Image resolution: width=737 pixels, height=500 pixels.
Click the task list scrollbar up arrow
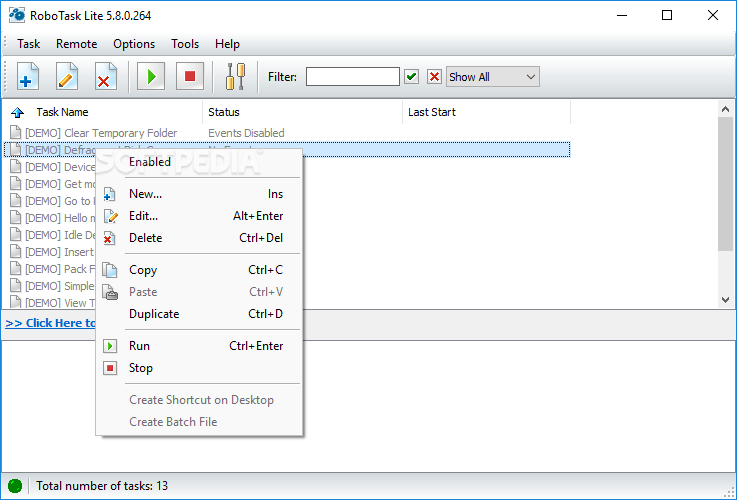725,109
